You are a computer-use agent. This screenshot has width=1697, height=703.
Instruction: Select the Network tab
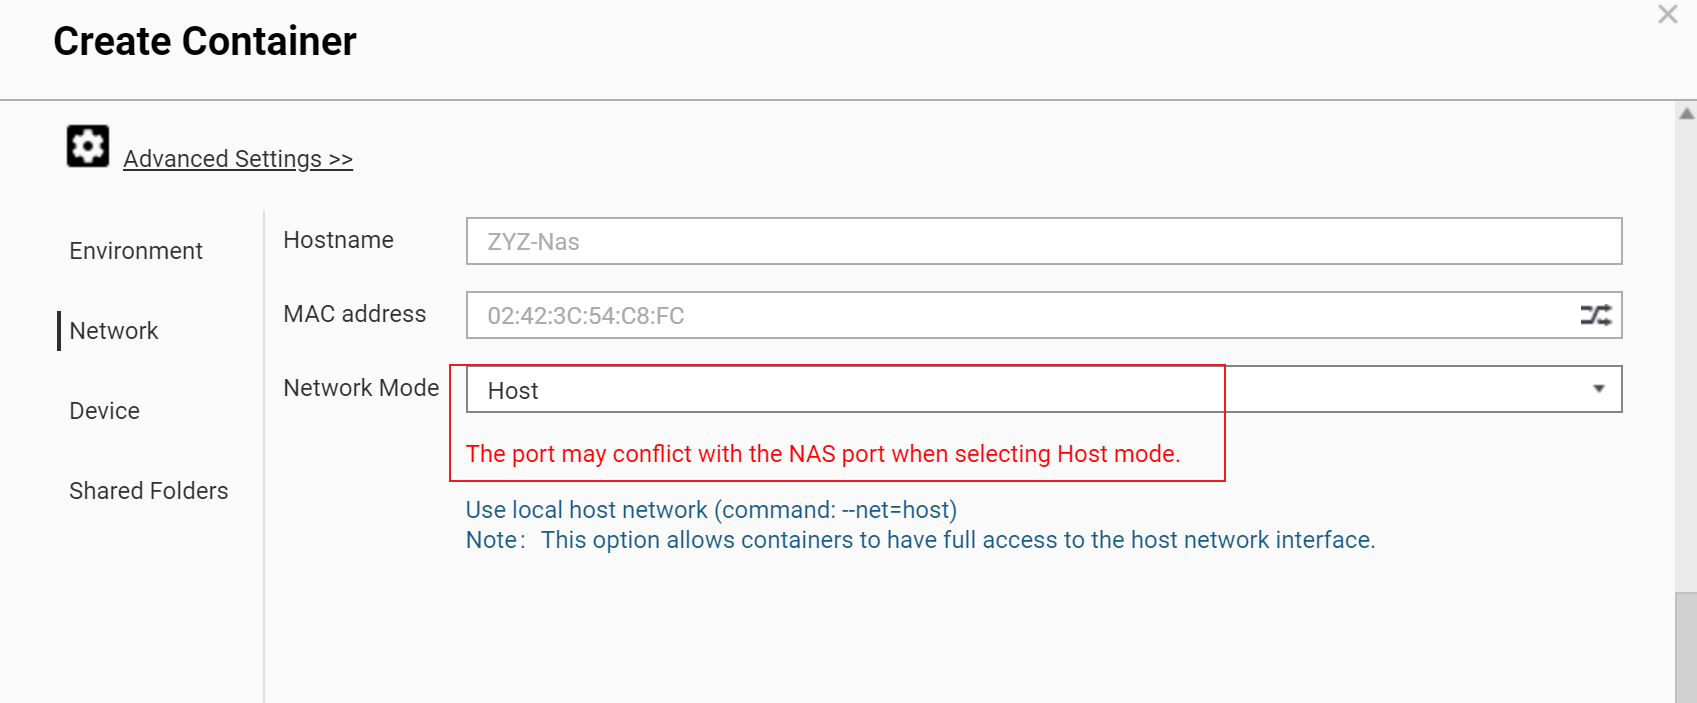coord(114,331)
